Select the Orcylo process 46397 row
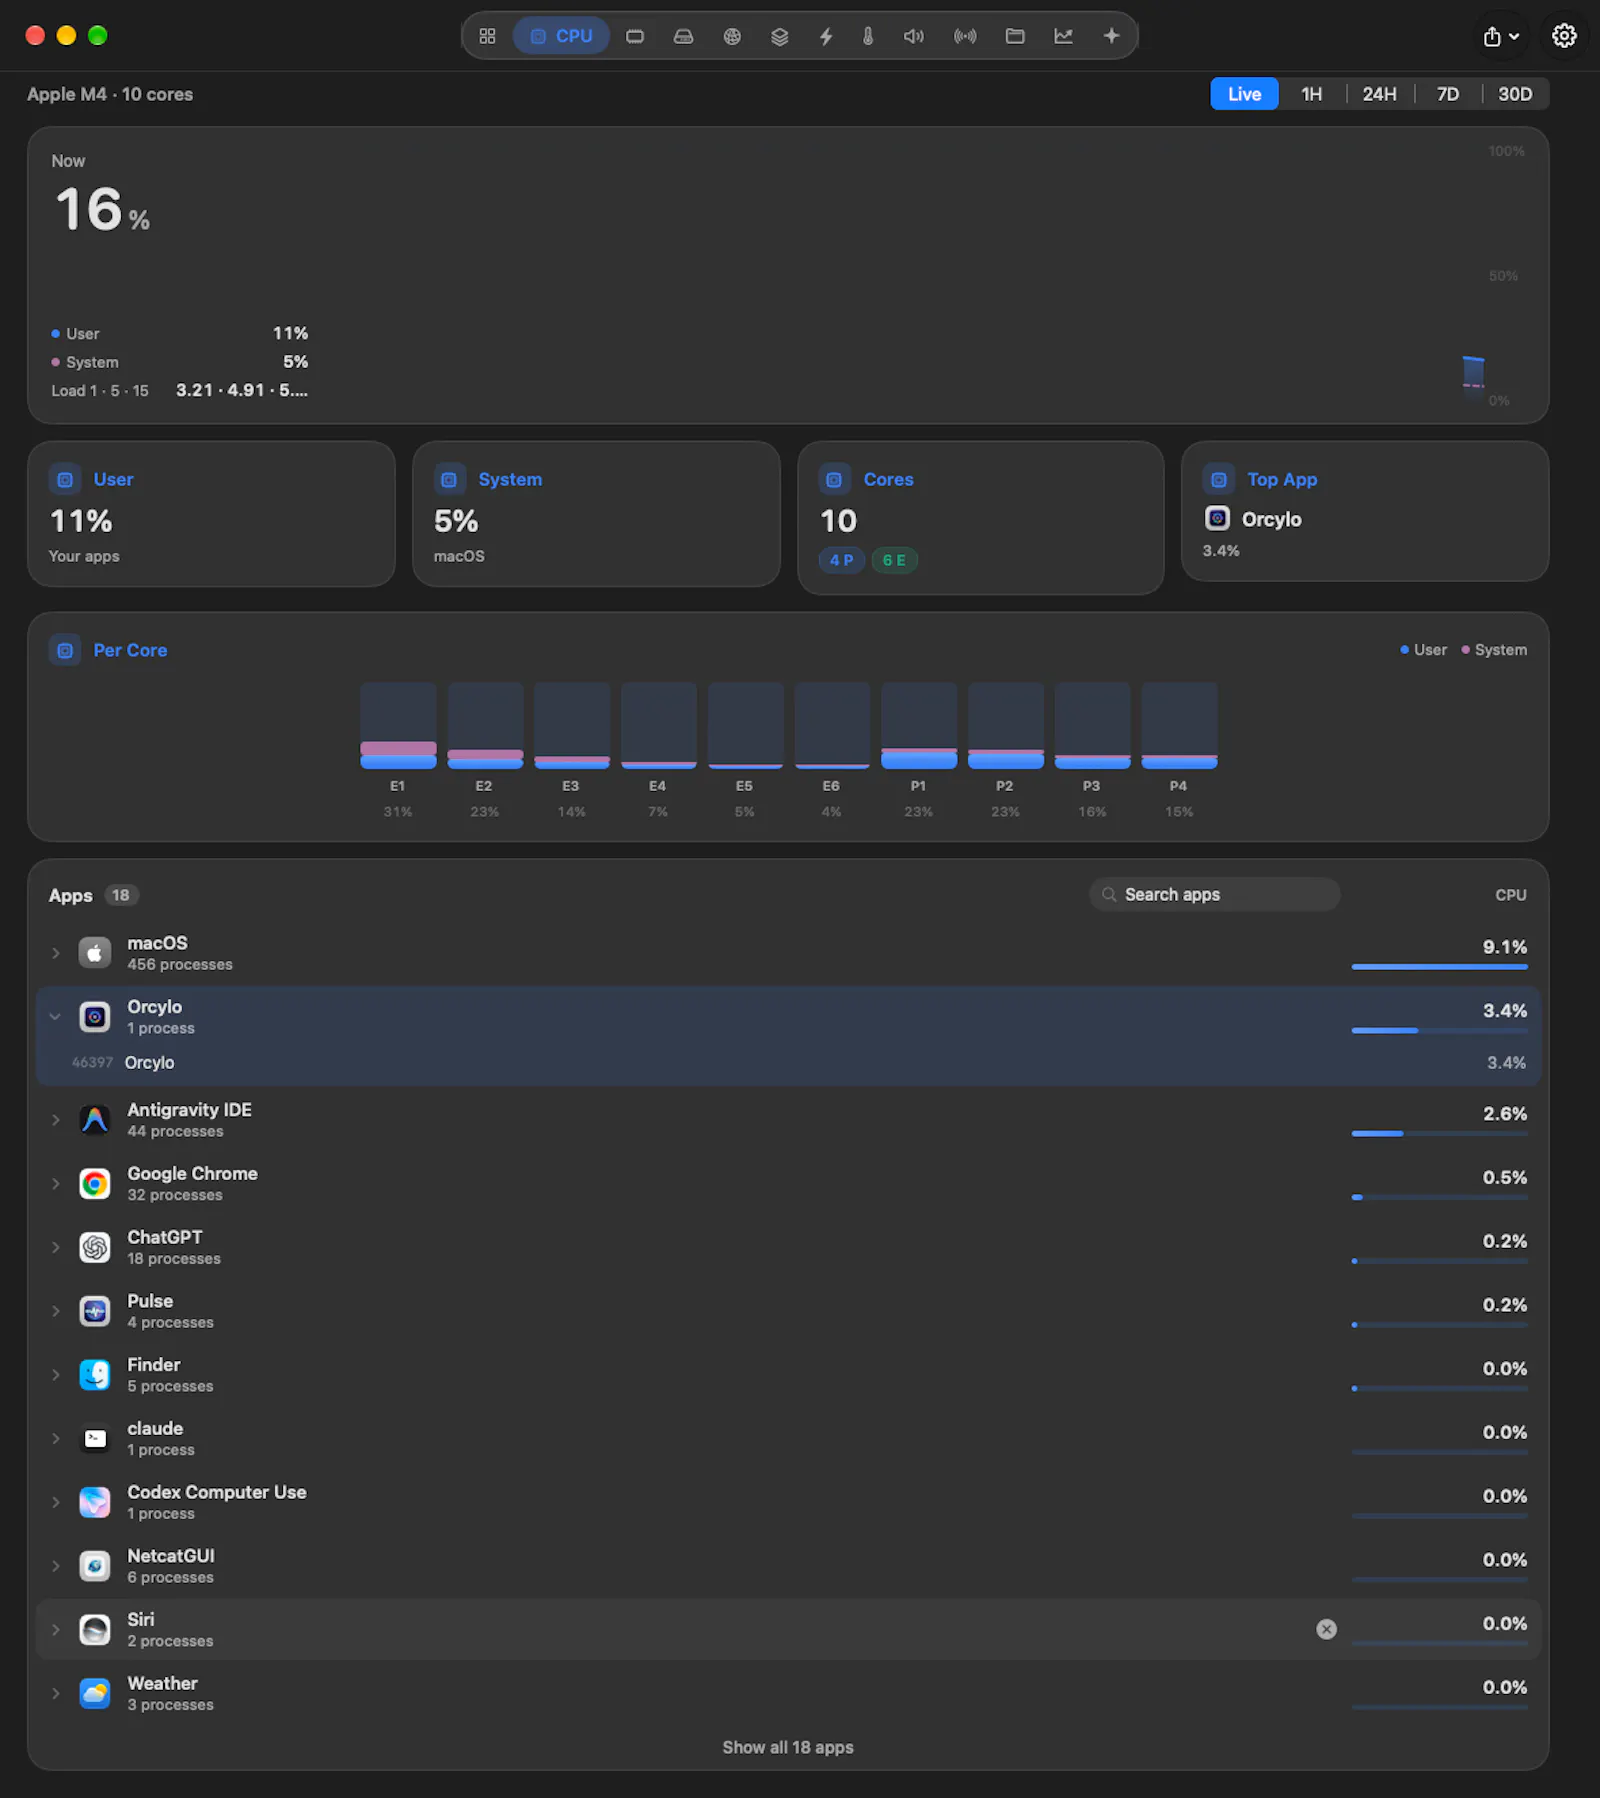Viewport: 1600px width, 1798px height. (788, 1062)
